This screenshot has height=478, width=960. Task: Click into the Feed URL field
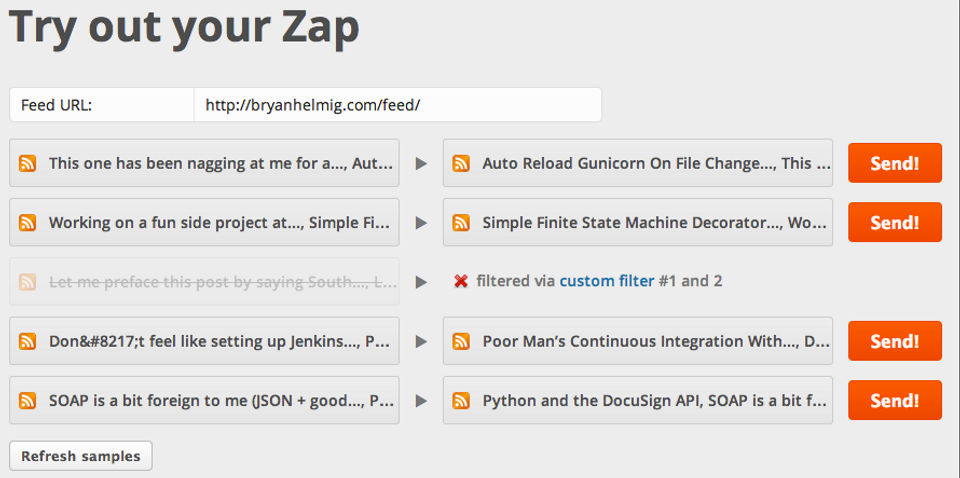pyautogui.click(x=397, y=104)
